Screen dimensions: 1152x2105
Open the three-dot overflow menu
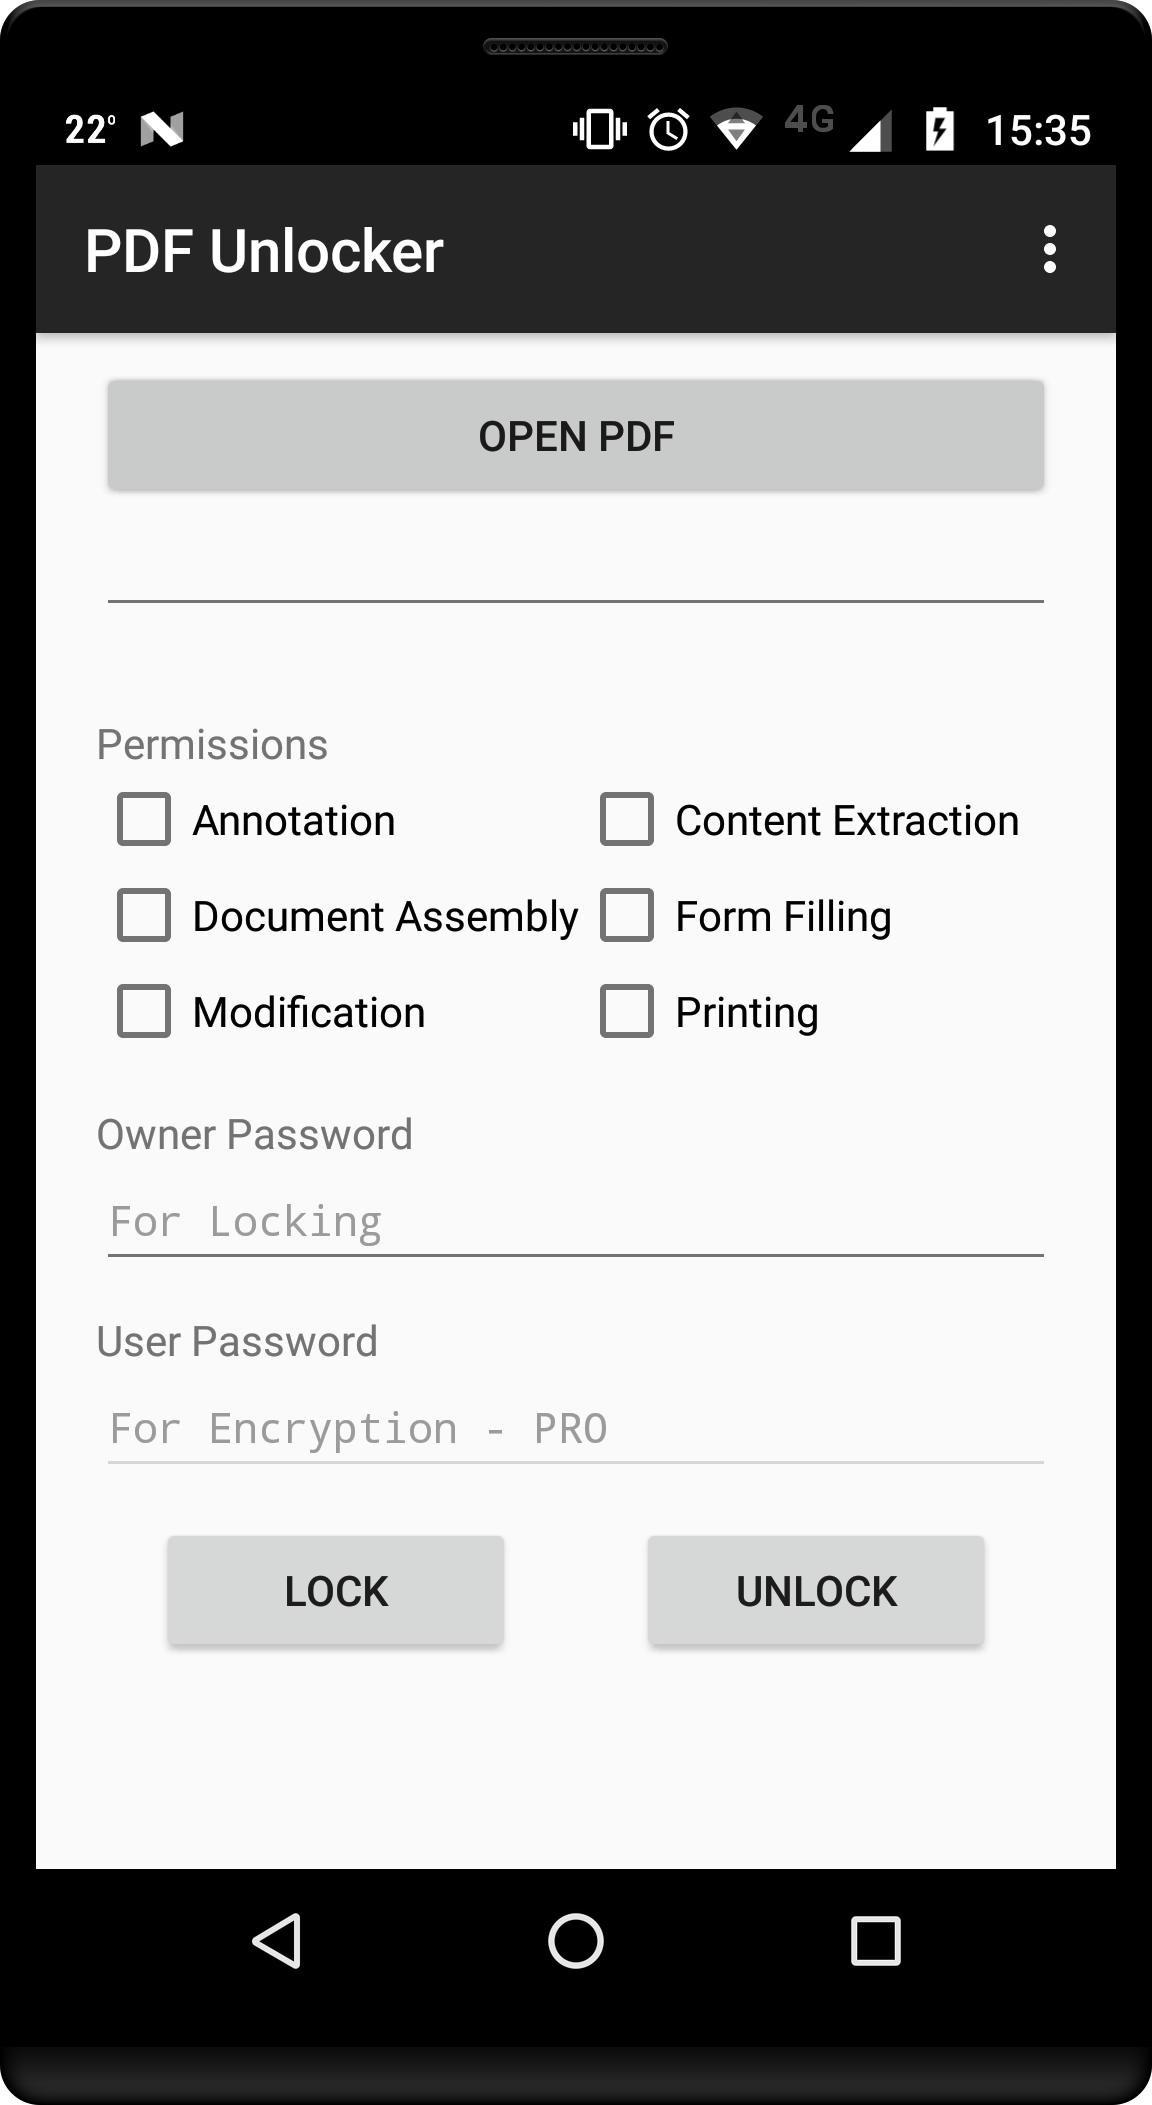pos(1049,249)
